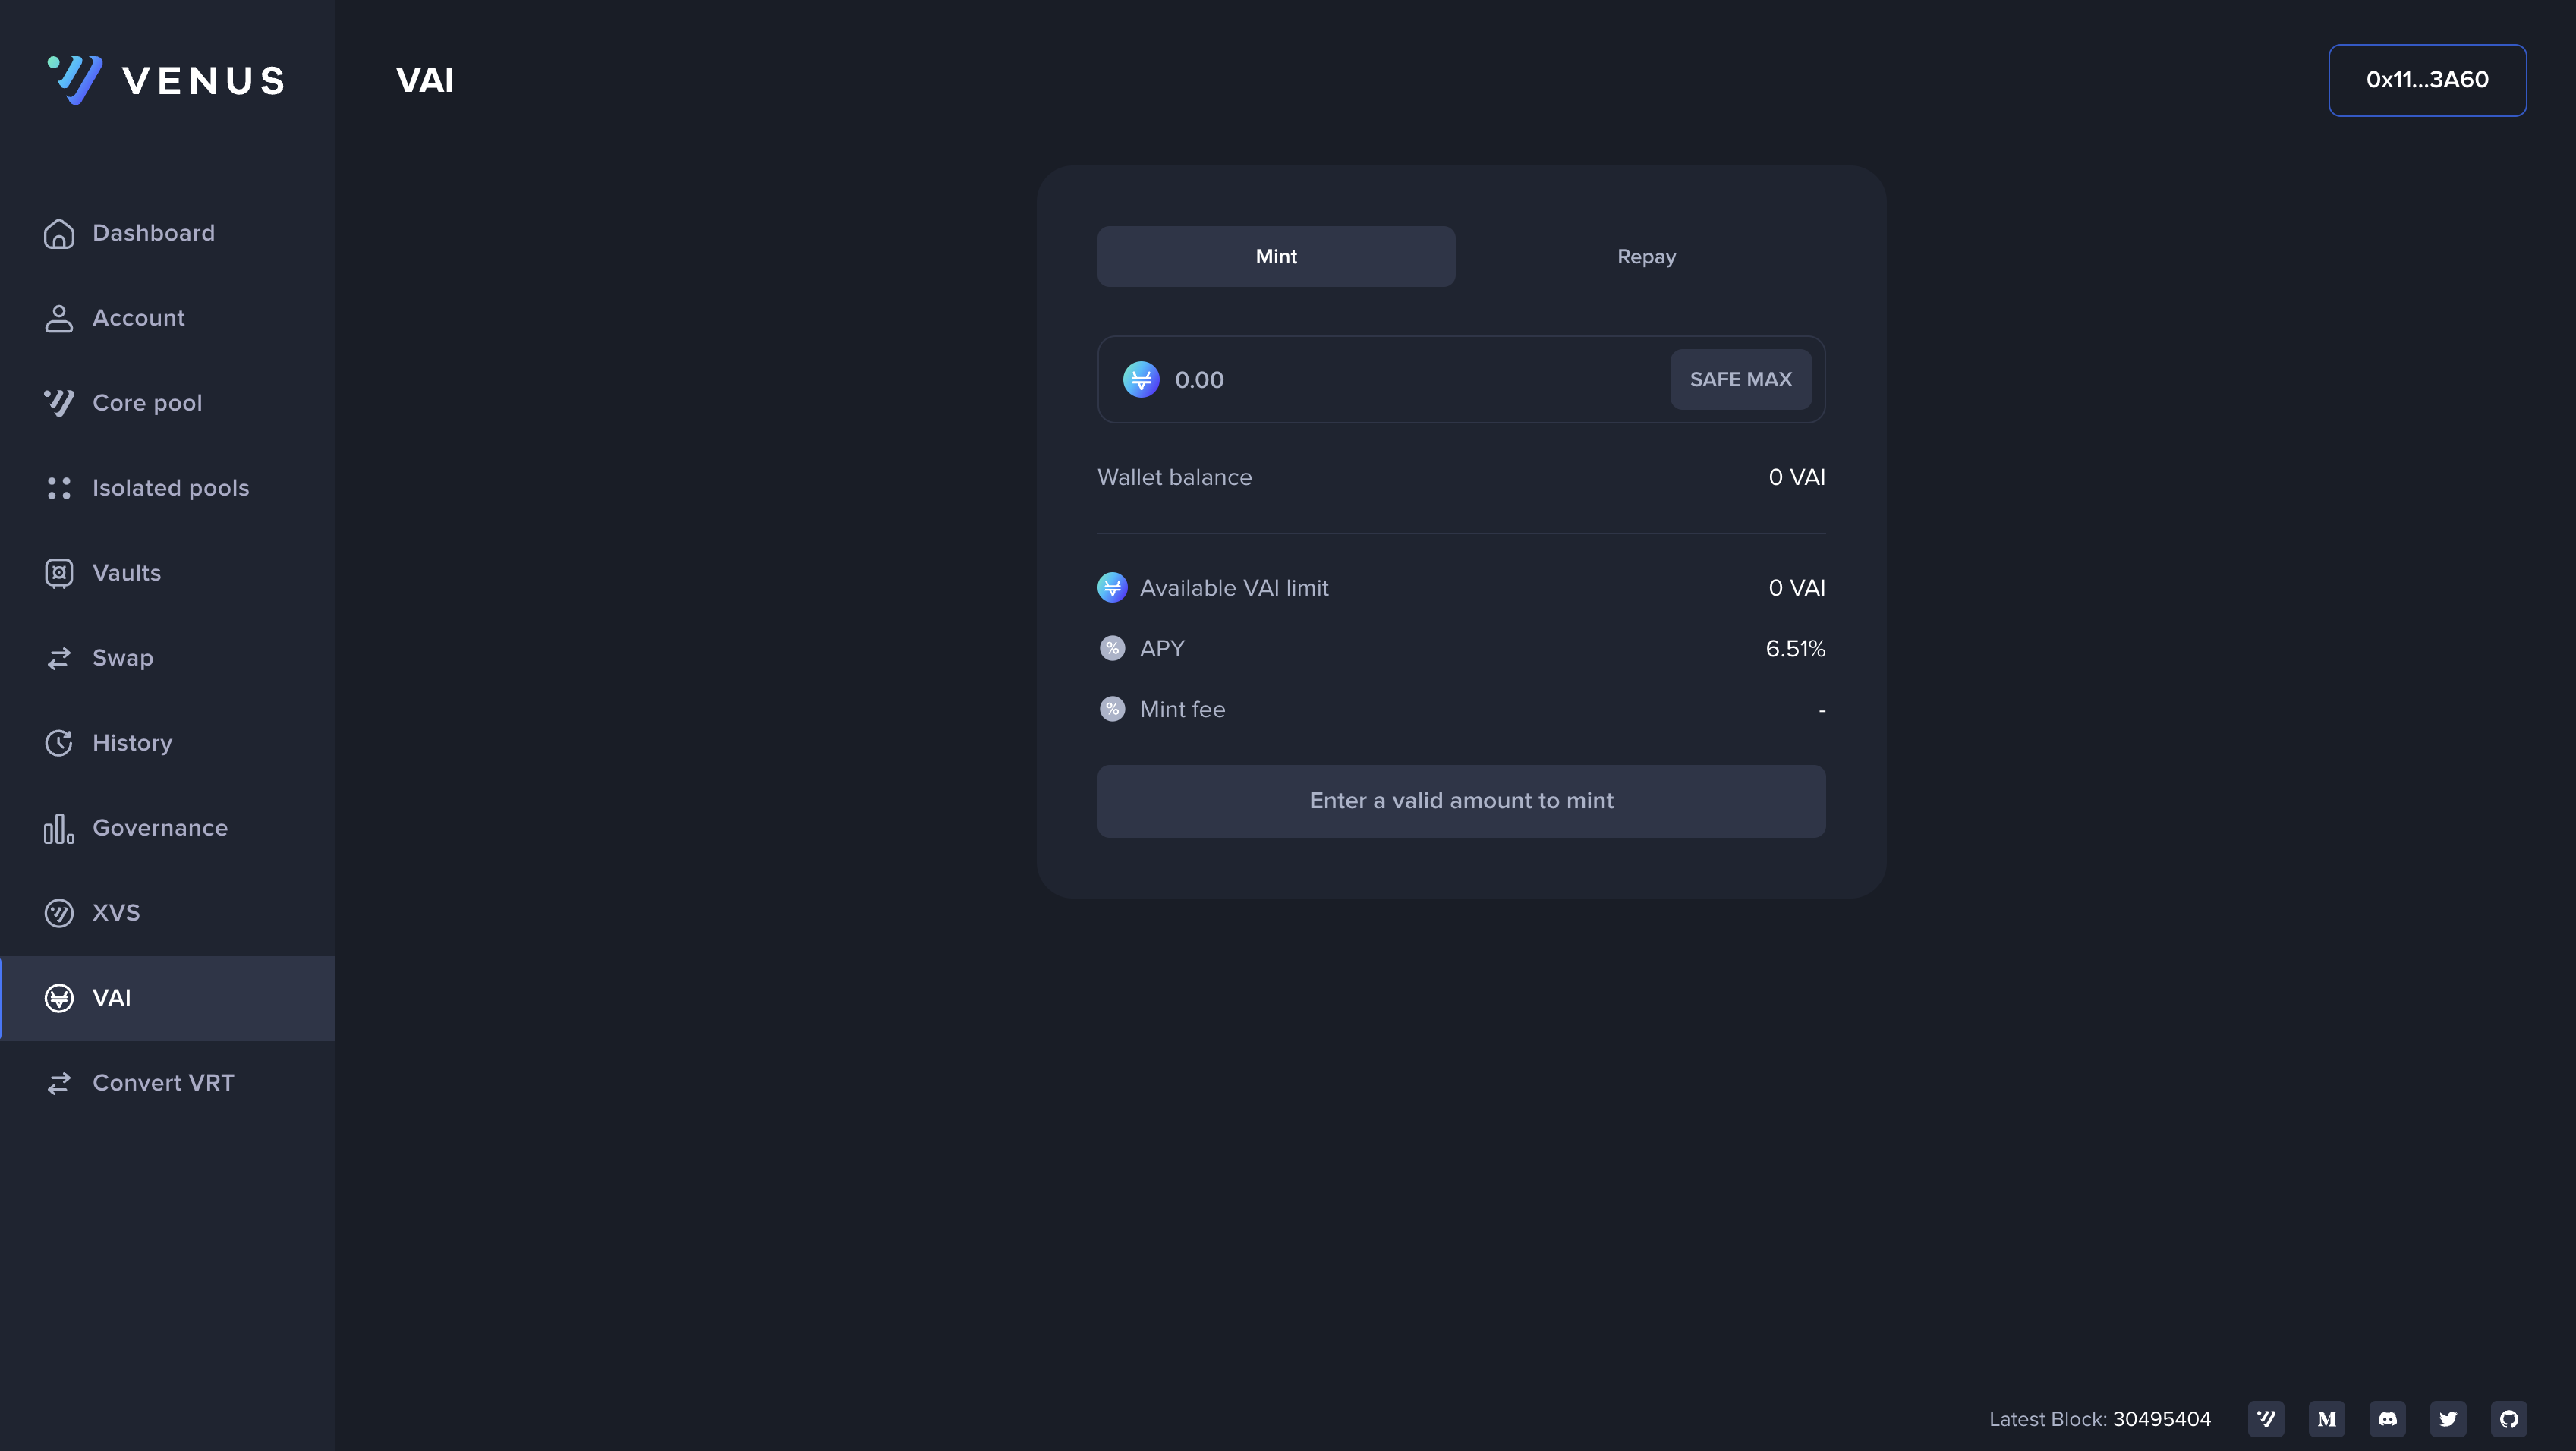Open the Twitter icon link in footer

coord(2448,1419)
